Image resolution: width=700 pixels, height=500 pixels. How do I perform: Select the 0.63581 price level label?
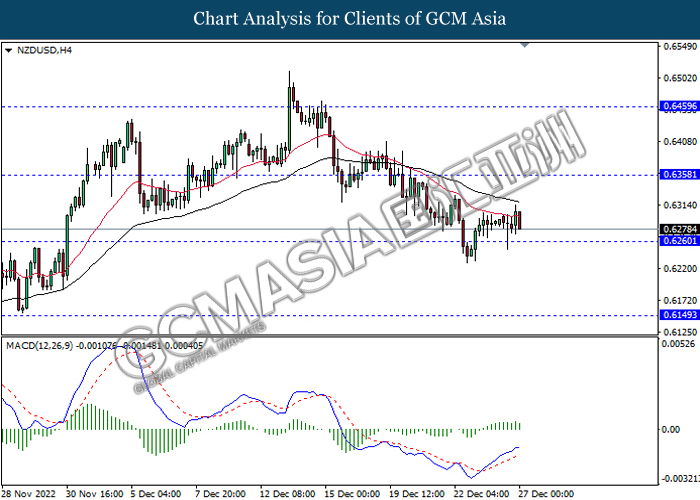679,175
